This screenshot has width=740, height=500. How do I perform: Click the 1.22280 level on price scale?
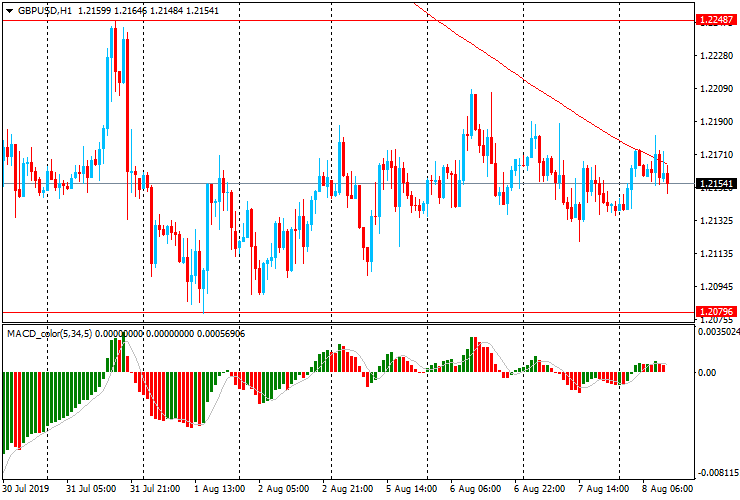[712, 56]
